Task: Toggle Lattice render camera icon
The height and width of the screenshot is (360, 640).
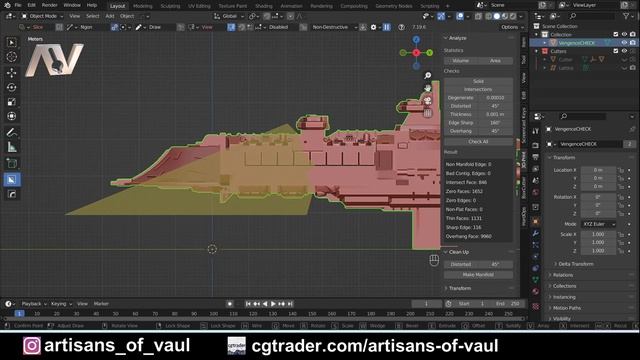Action: pos(633,68)
